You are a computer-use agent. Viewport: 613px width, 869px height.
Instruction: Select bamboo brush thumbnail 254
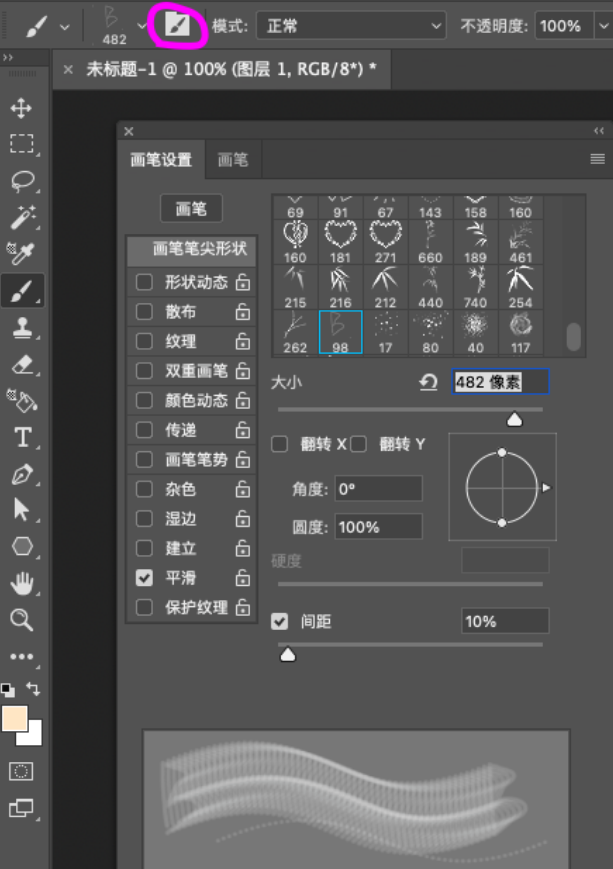pos(520,287)
